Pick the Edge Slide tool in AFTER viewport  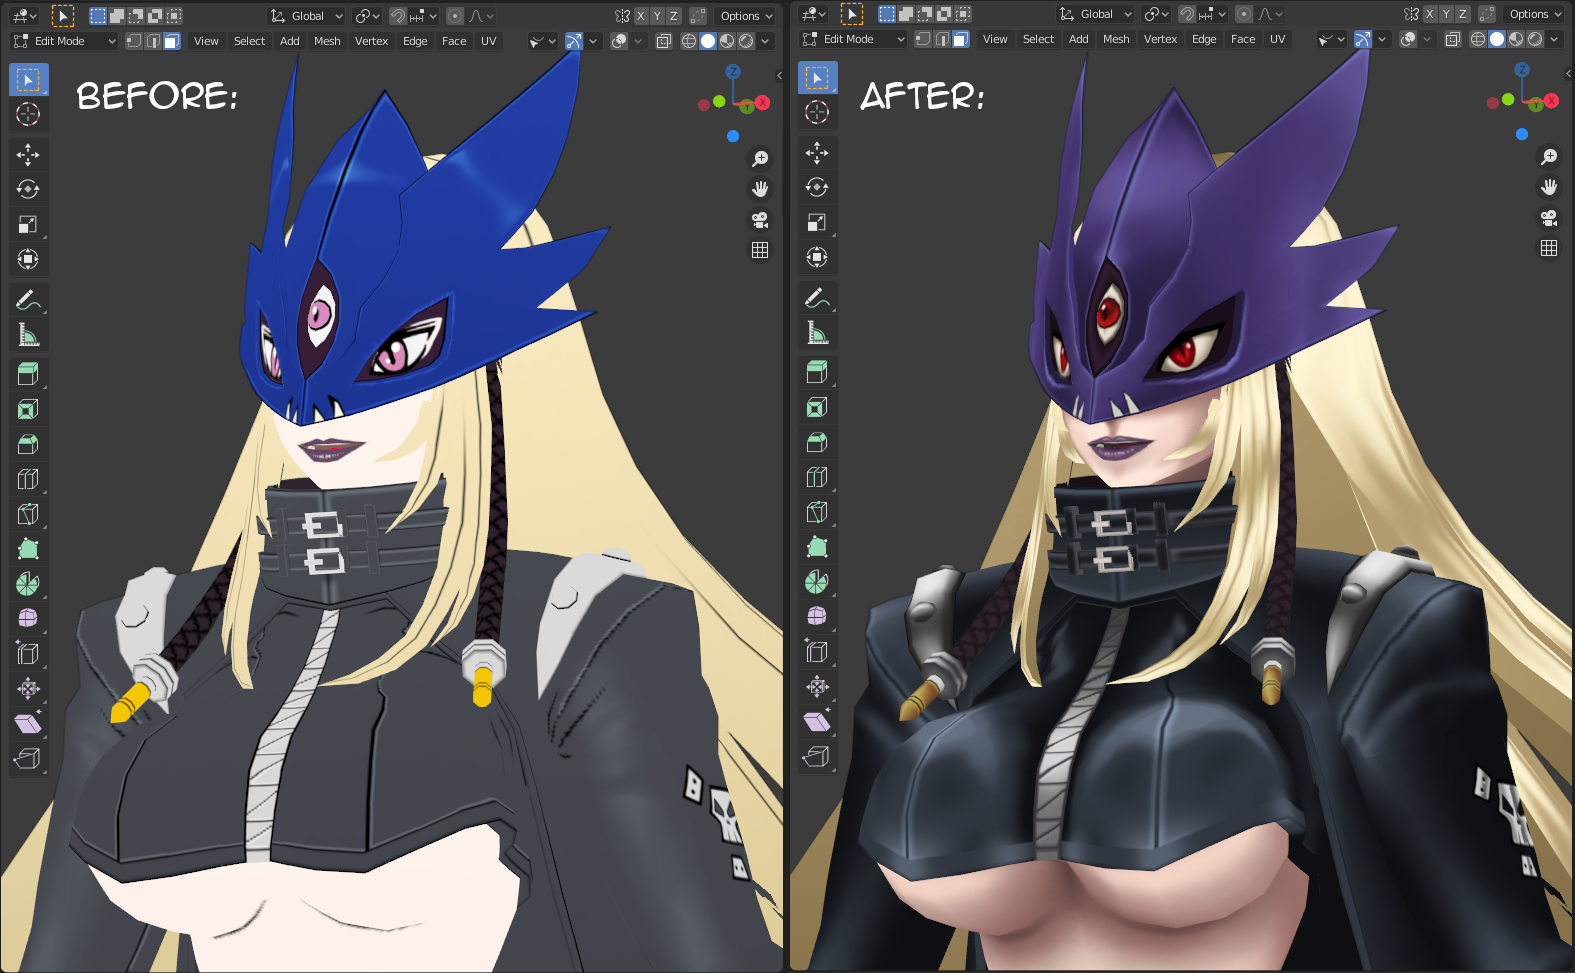[x=817, y=652]
